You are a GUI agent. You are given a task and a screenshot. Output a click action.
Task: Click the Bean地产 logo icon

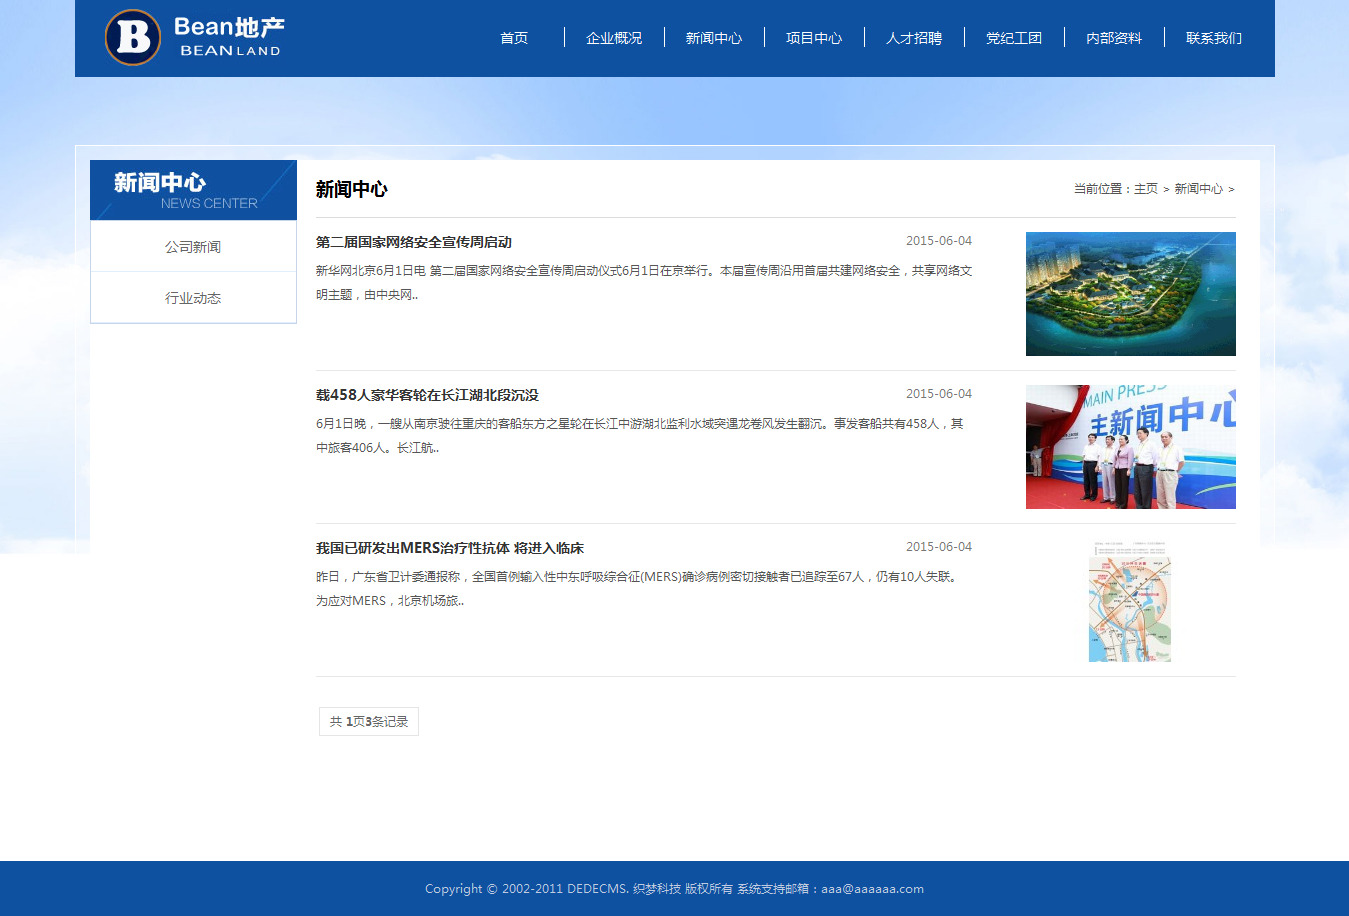point(133,38)
